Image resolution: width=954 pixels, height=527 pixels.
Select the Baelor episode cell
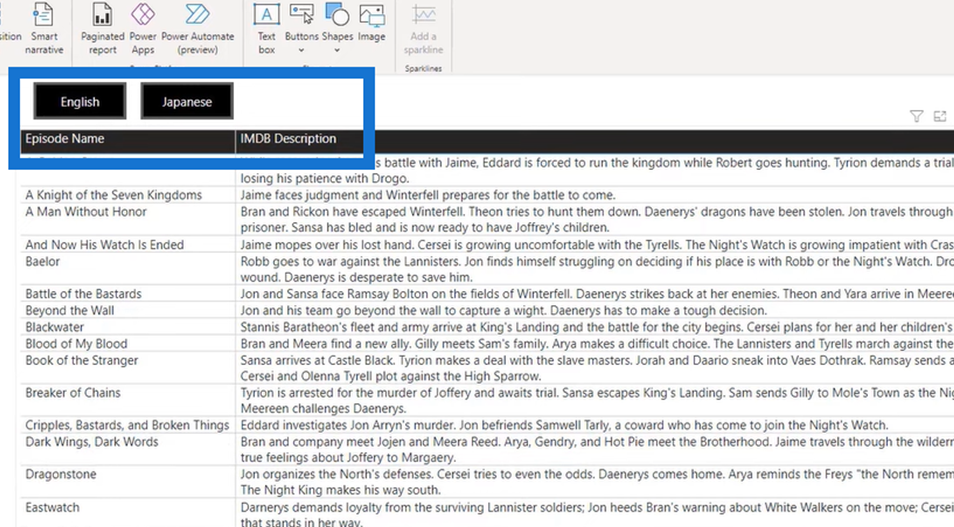(x=43, y=262)
